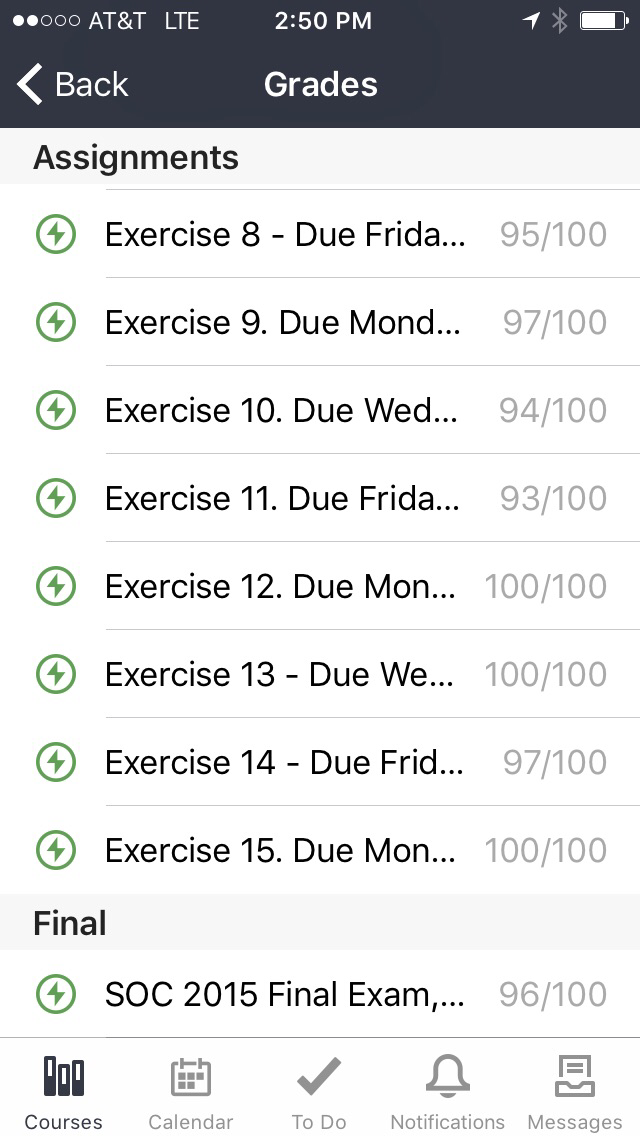640x1136 pixels.
Task: Tap the lightning icon beside Exercise 13
Action: point(56,675)
